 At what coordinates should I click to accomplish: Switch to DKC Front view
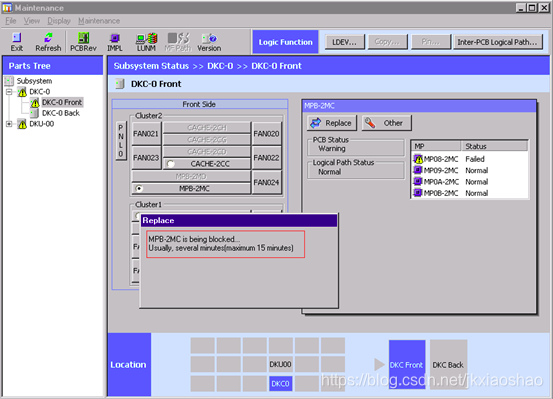tap(407, 364)
